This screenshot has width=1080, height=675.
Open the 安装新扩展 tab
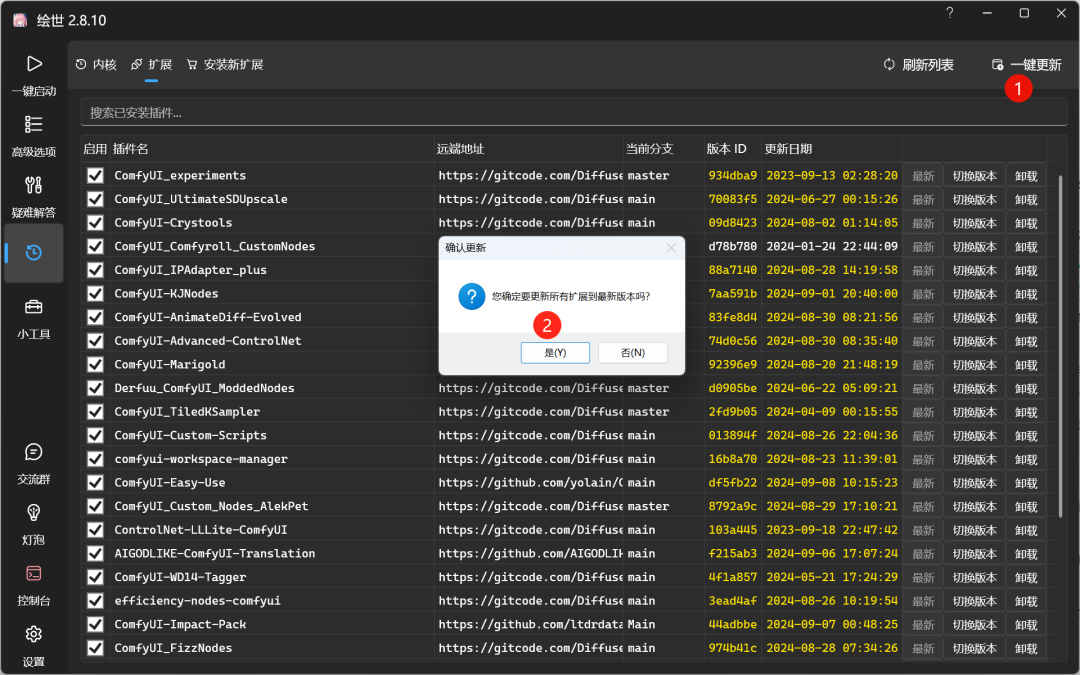[x=228, y=63]
